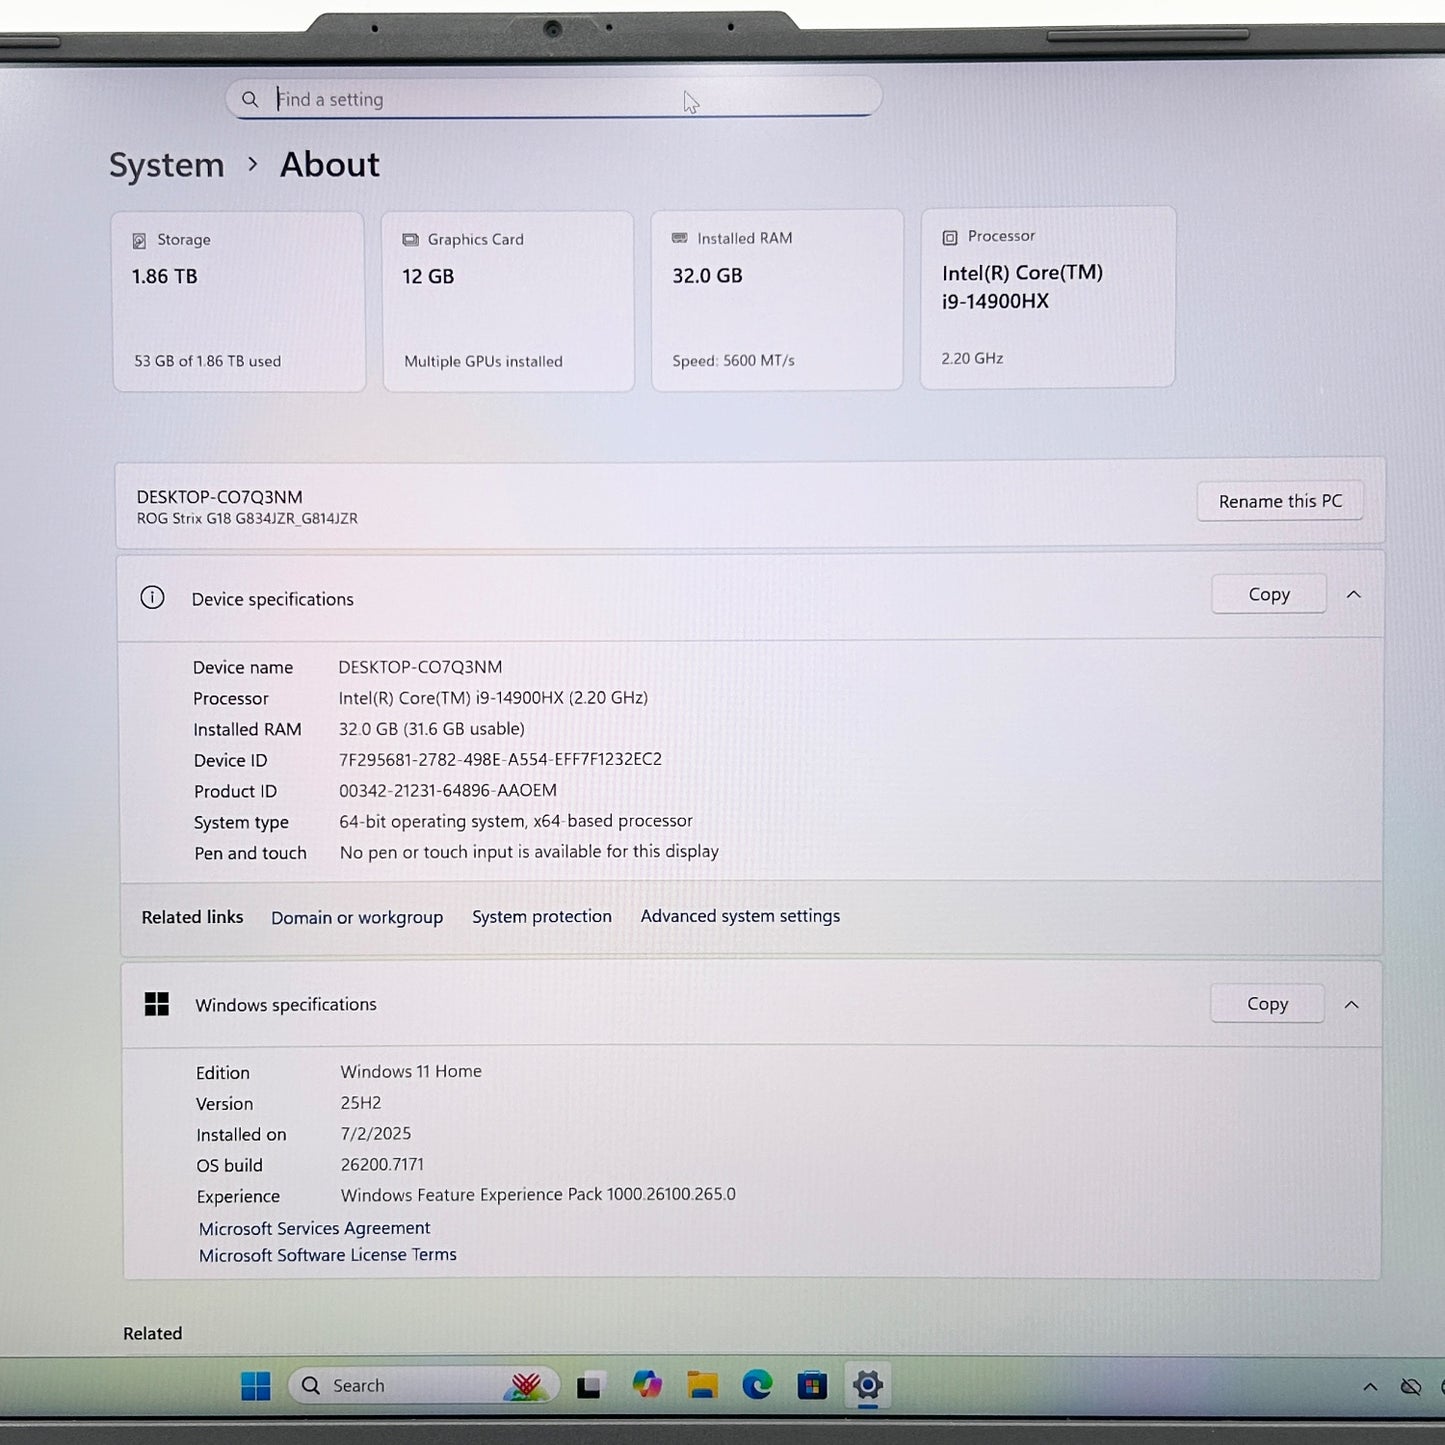
Task: Focus the Find a setting search box
Action: (x=554, y=98)
